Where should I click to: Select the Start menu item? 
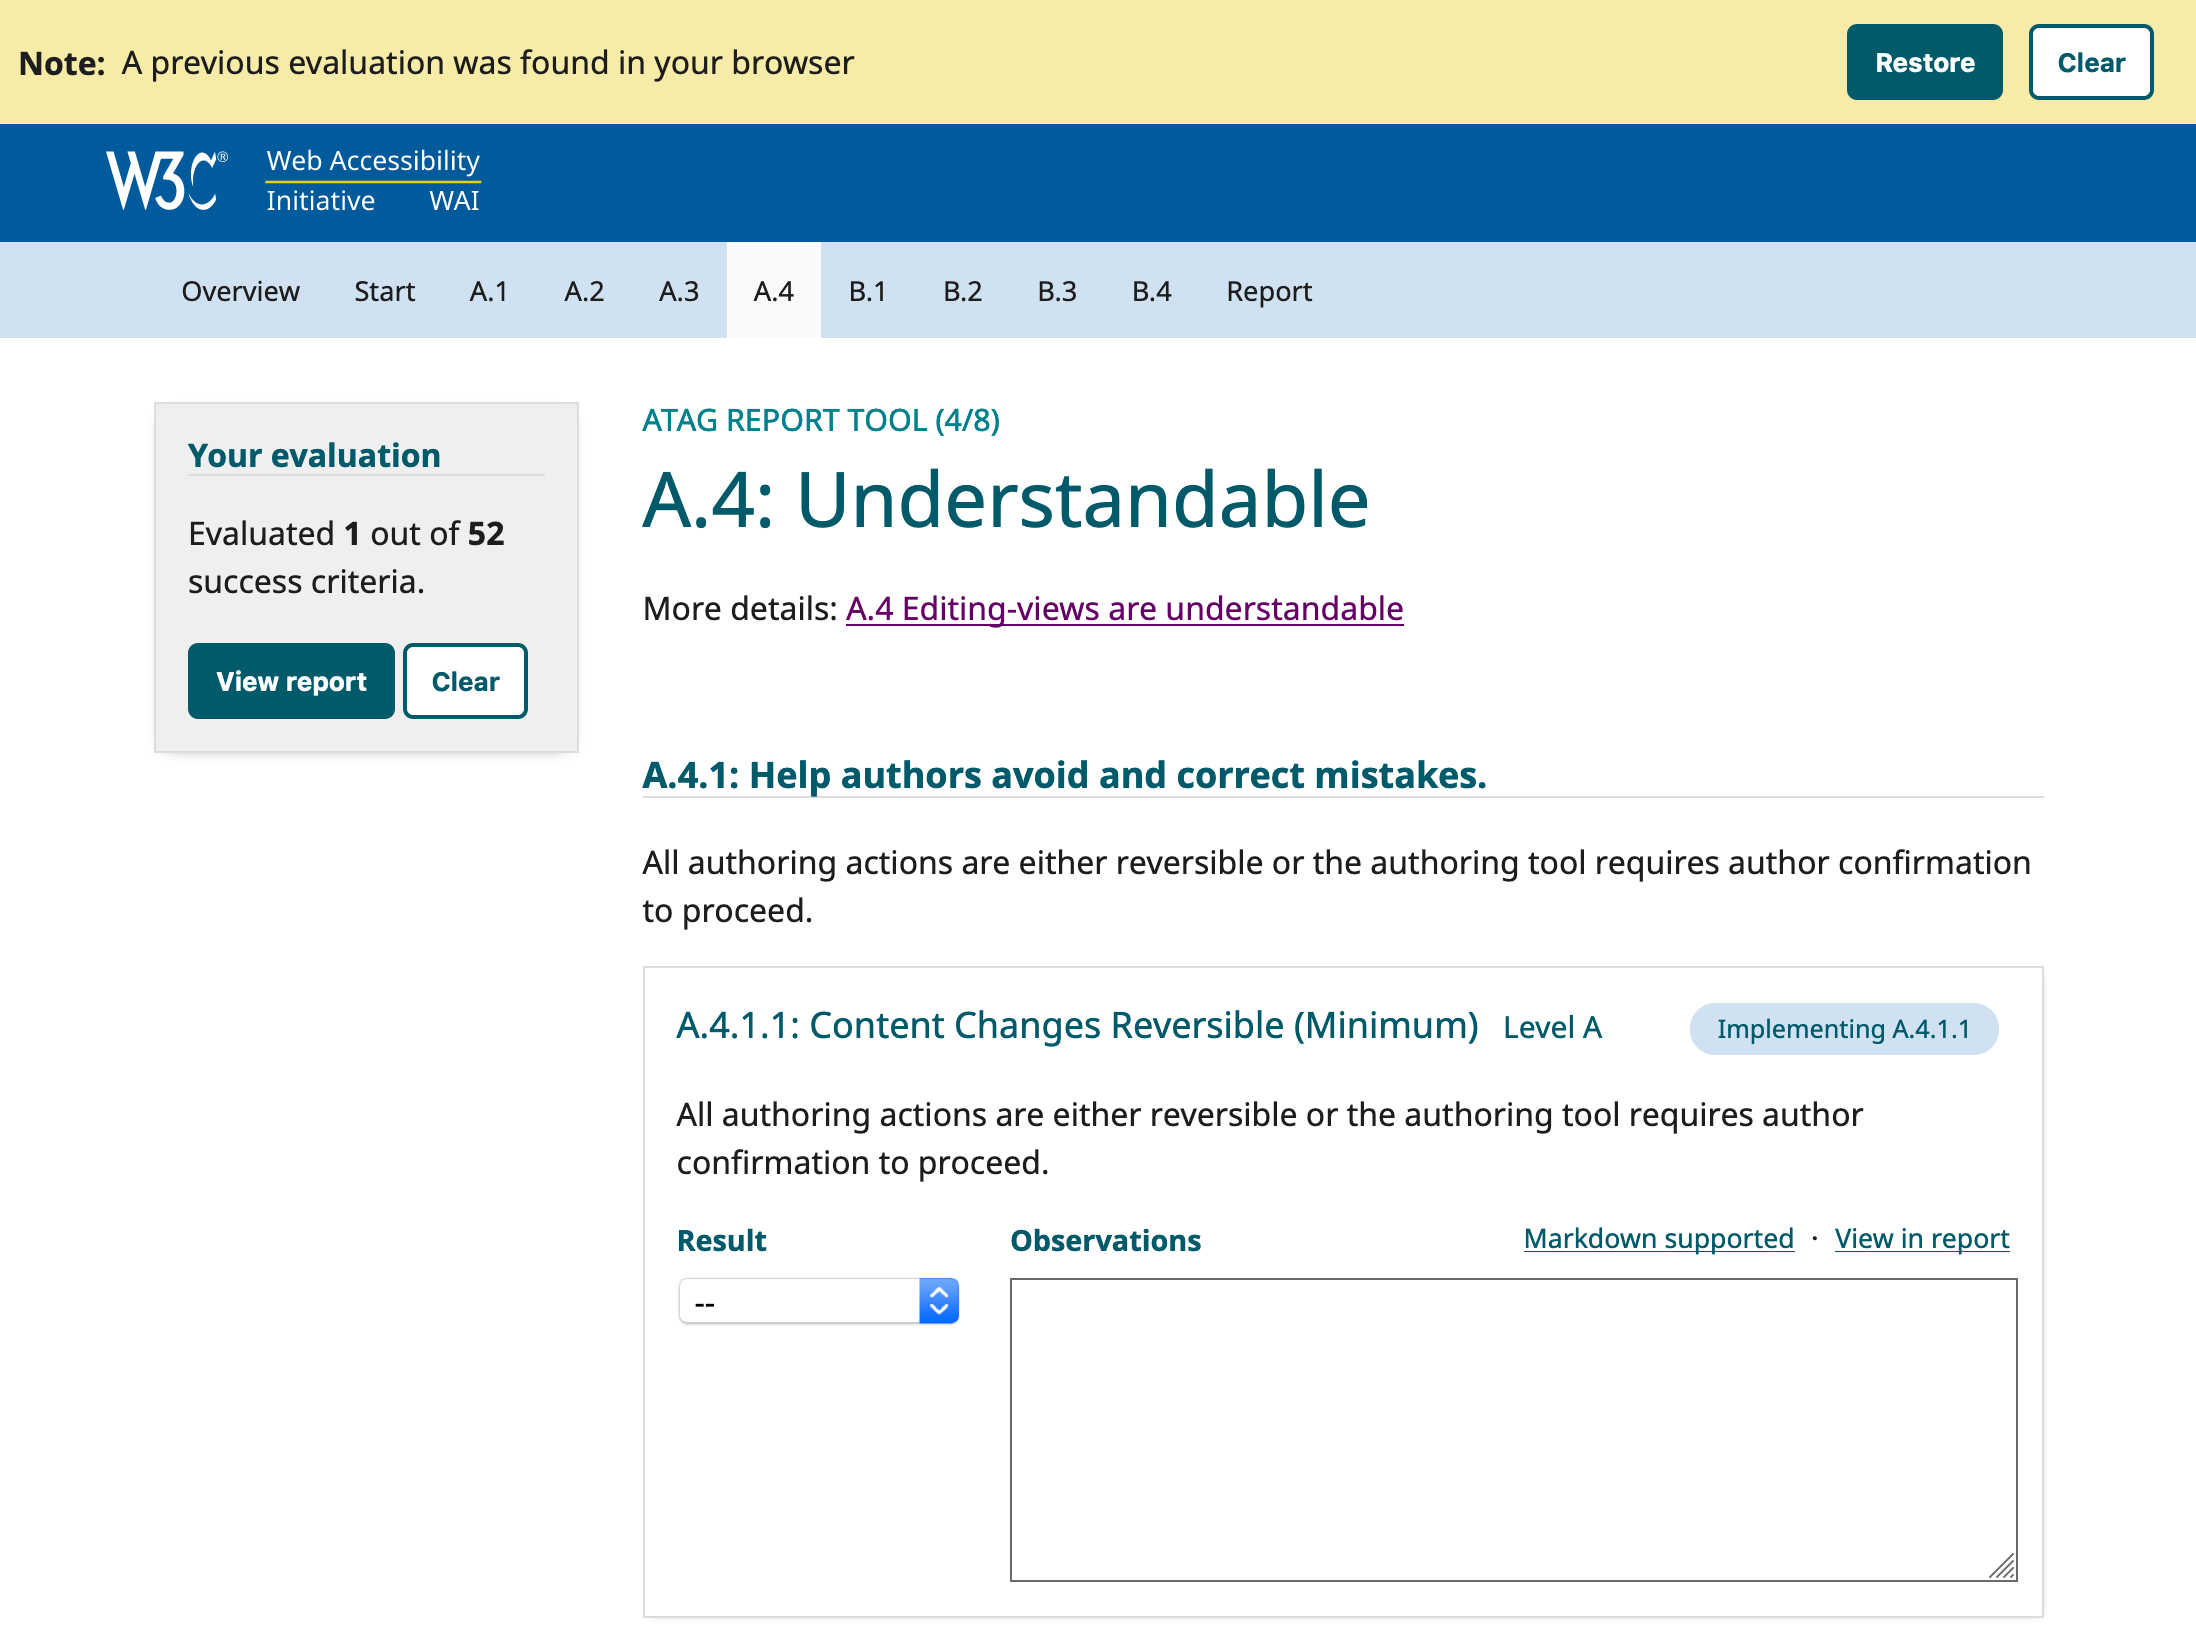pyautogui.click(x=384, y=291)
